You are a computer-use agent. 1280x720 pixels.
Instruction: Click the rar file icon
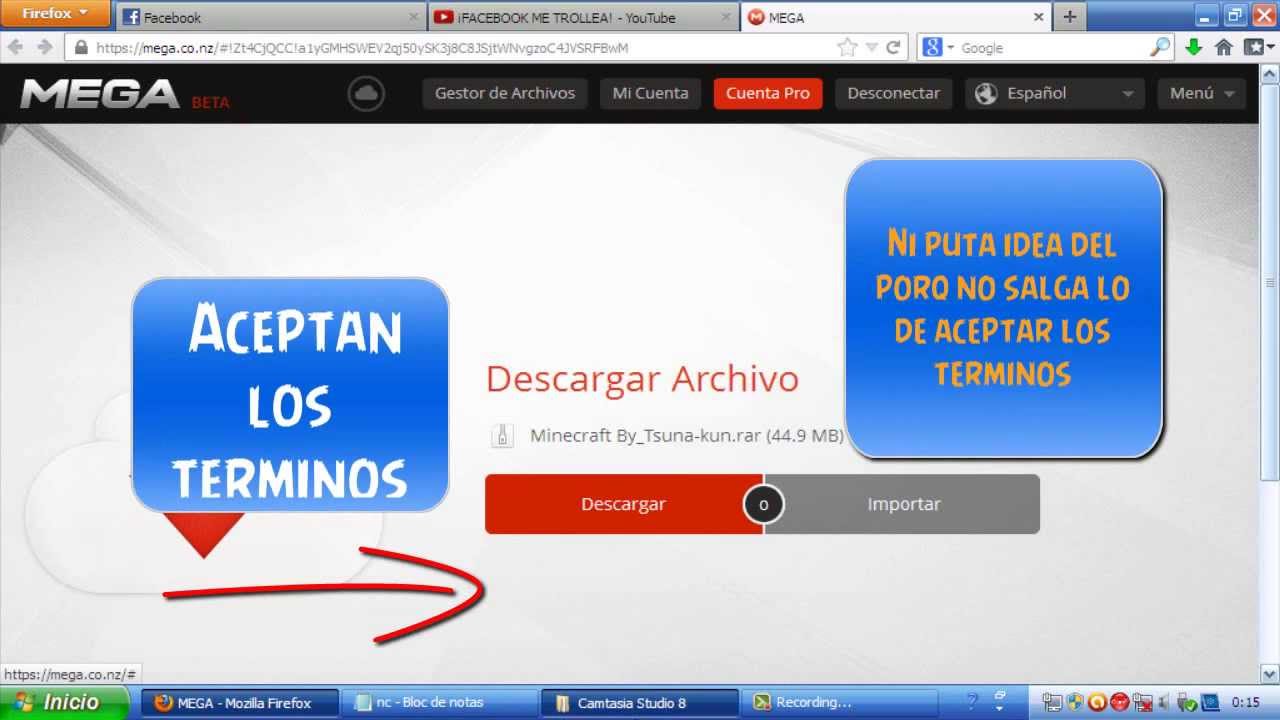point(502,435)
